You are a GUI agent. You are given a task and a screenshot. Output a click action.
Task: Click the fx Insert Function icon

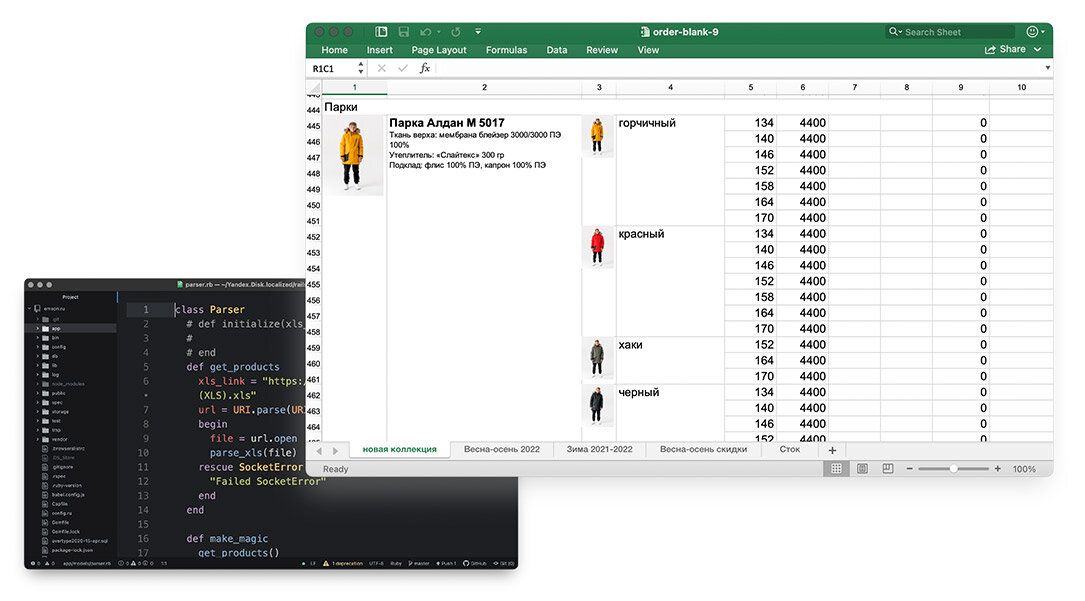point(425,68)
